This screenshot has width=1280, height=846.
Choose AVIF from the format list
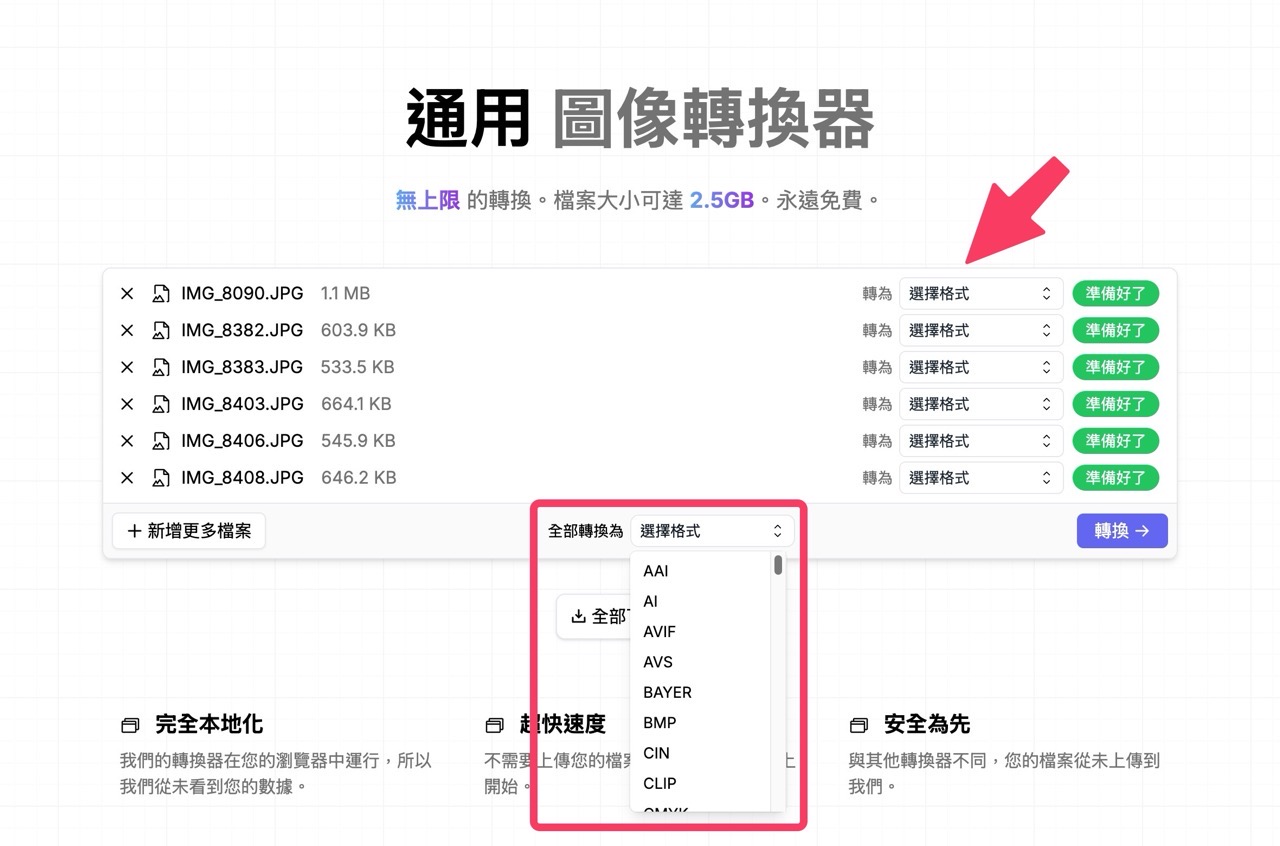[701, 632]
